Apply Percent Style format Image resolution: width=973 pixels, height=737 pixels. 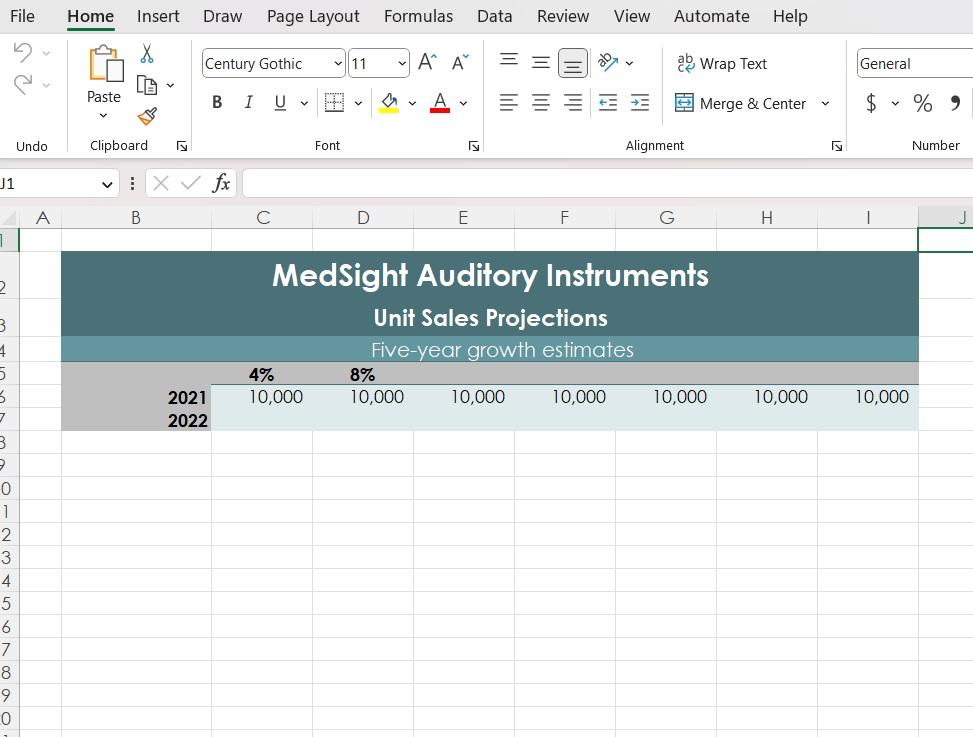(x=922, y=103)
